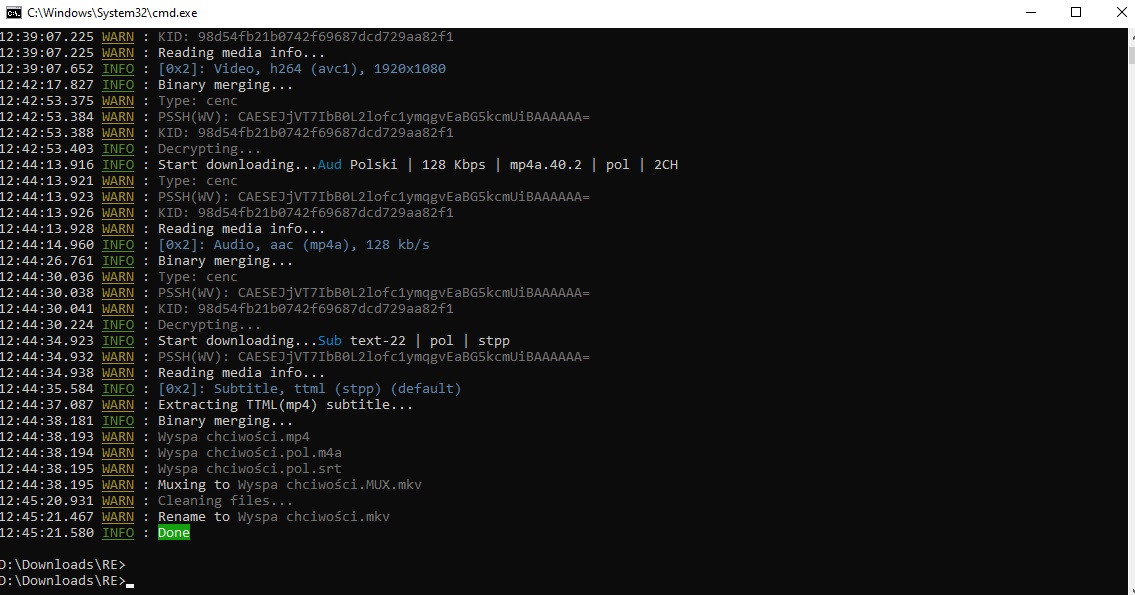Click the Cleaning files... log message
1135x595 pixels.
225,501
